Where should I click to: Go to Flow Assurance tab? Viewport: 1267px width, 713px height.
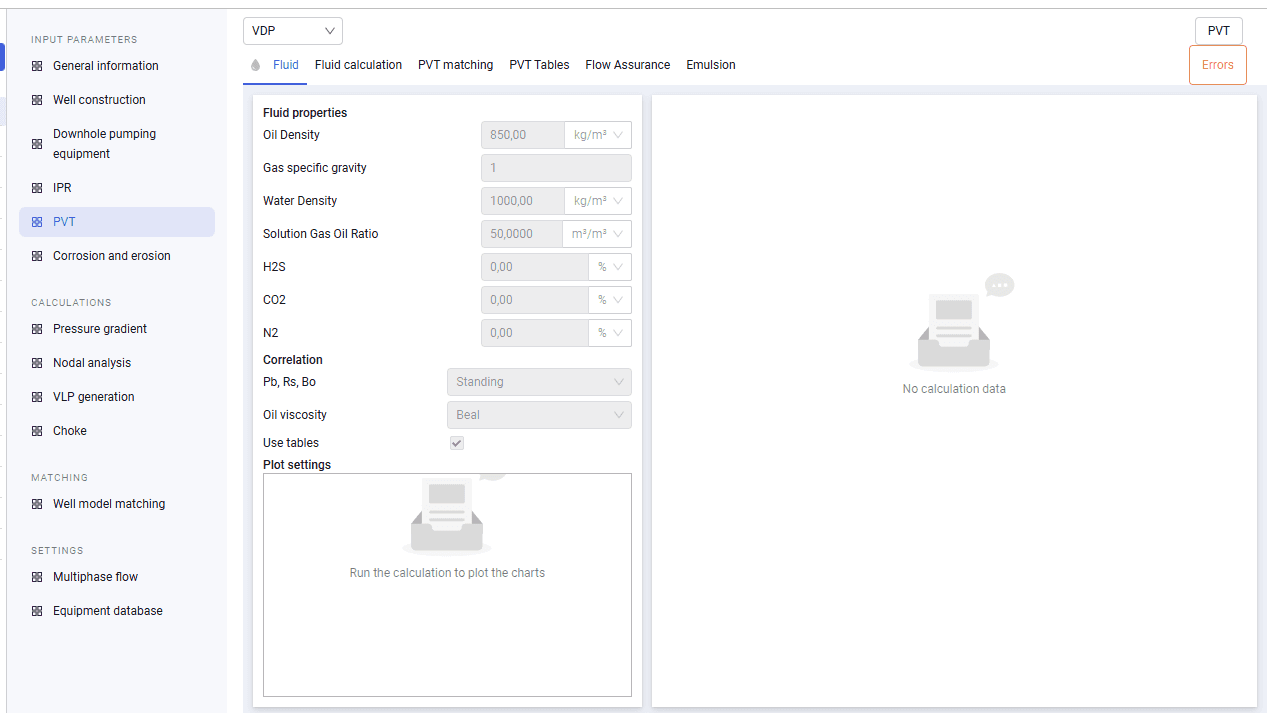tap(628, 65)
